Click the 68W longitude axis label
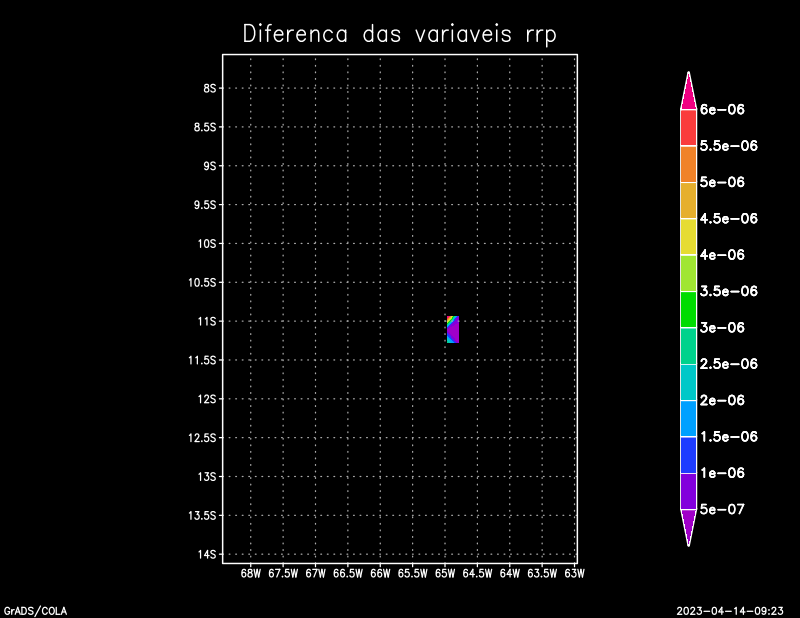The image size is (800, 618). (250, 574)
